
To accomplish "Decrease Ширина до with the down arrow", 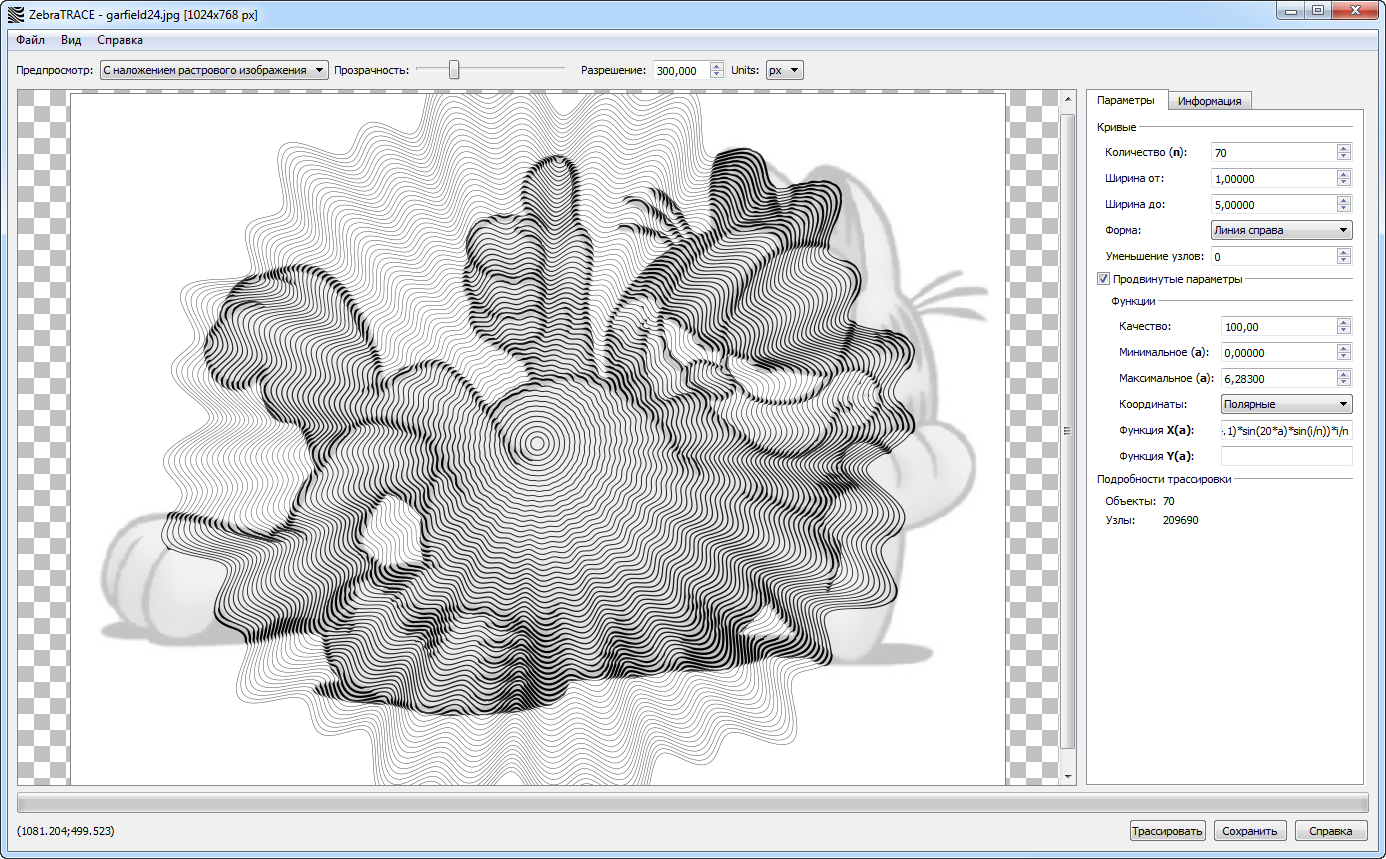I will click(x=1344, y=209).
